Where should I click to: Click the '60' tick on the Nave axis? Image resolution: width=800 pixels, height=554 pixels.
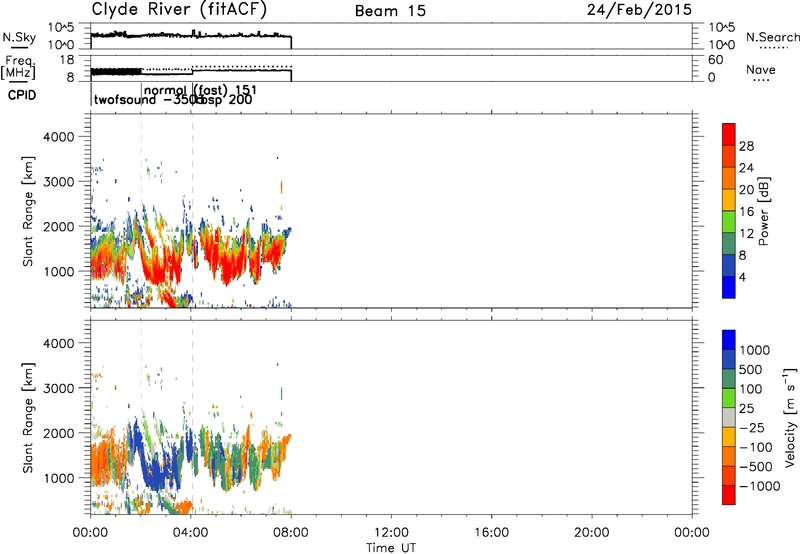click(x=715, y=60)
